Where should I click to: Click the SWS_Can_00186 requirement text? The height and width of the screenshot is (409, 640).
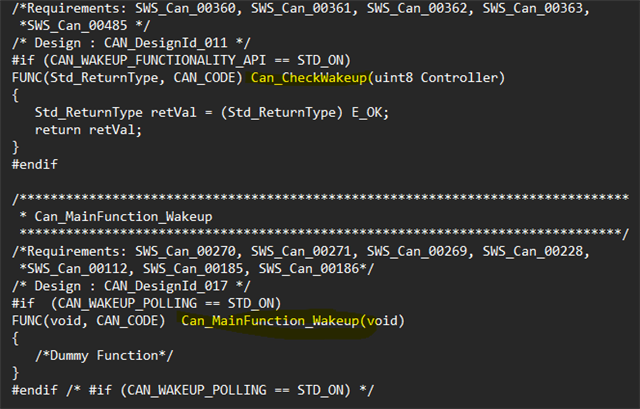[309, 269]
